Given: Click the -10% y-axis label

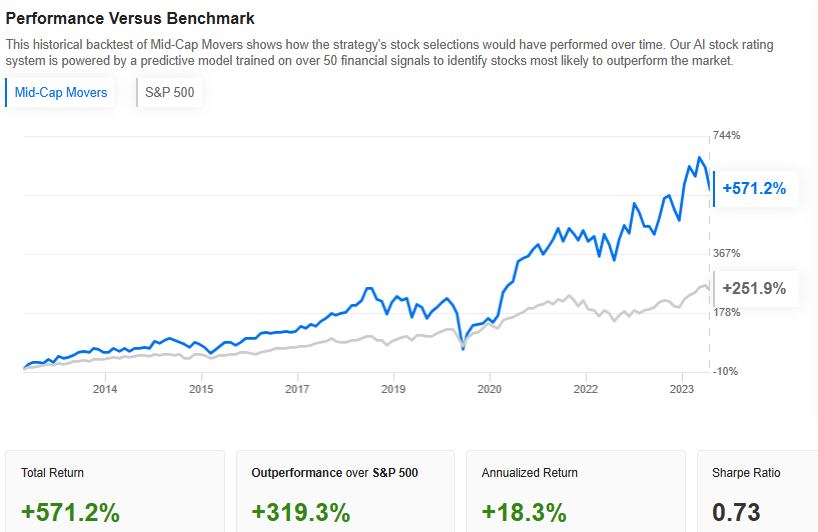Looking at the screenshot, I should coord(725,371).
